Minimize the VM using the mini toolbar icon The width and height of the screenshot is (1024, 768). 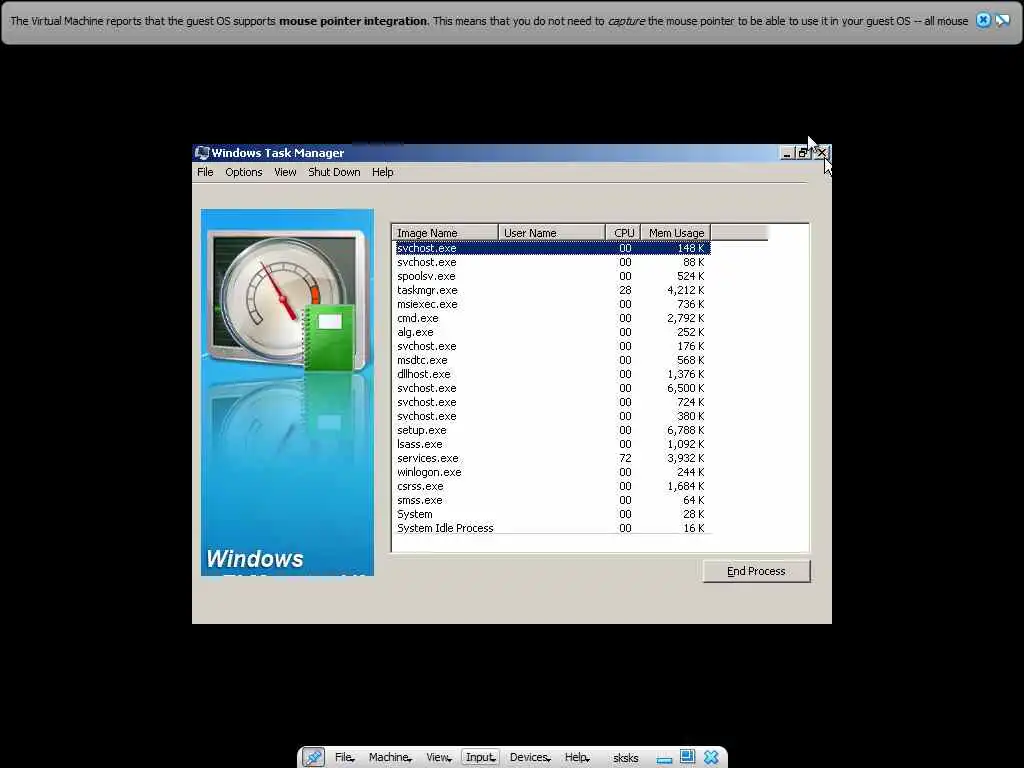(x=664, y=758)
